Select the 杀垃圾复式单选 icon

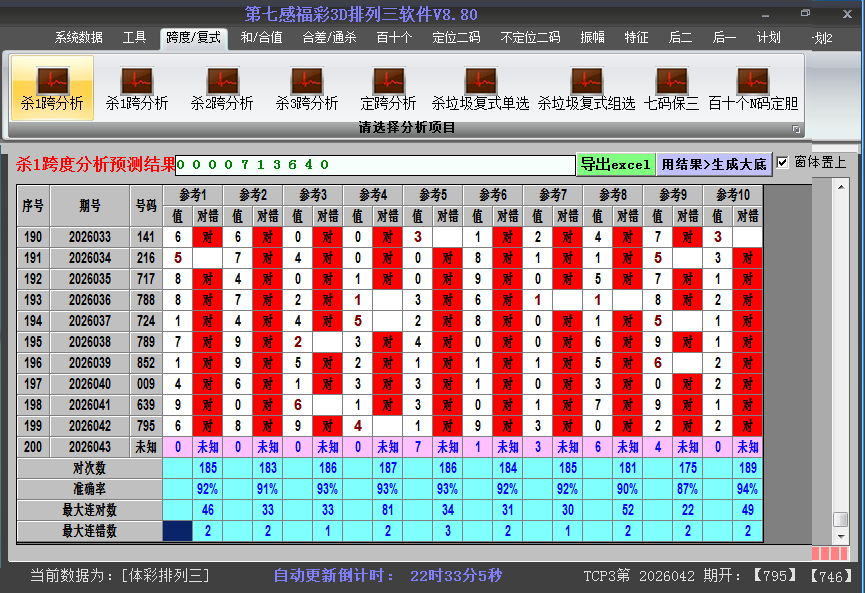[480, 87]
